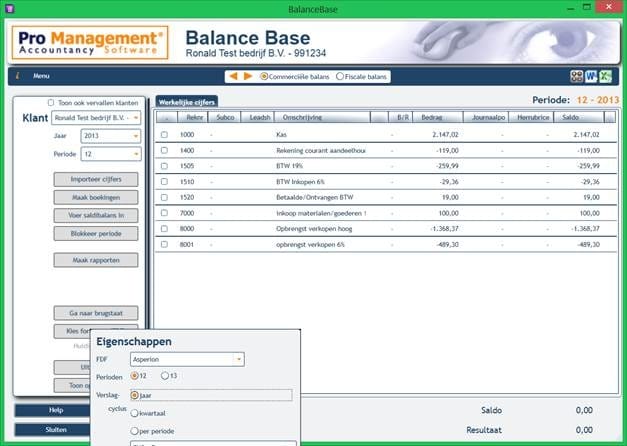Sort by Bedrag column header
This screenshot has height=446, width=627.
(438, 117)
